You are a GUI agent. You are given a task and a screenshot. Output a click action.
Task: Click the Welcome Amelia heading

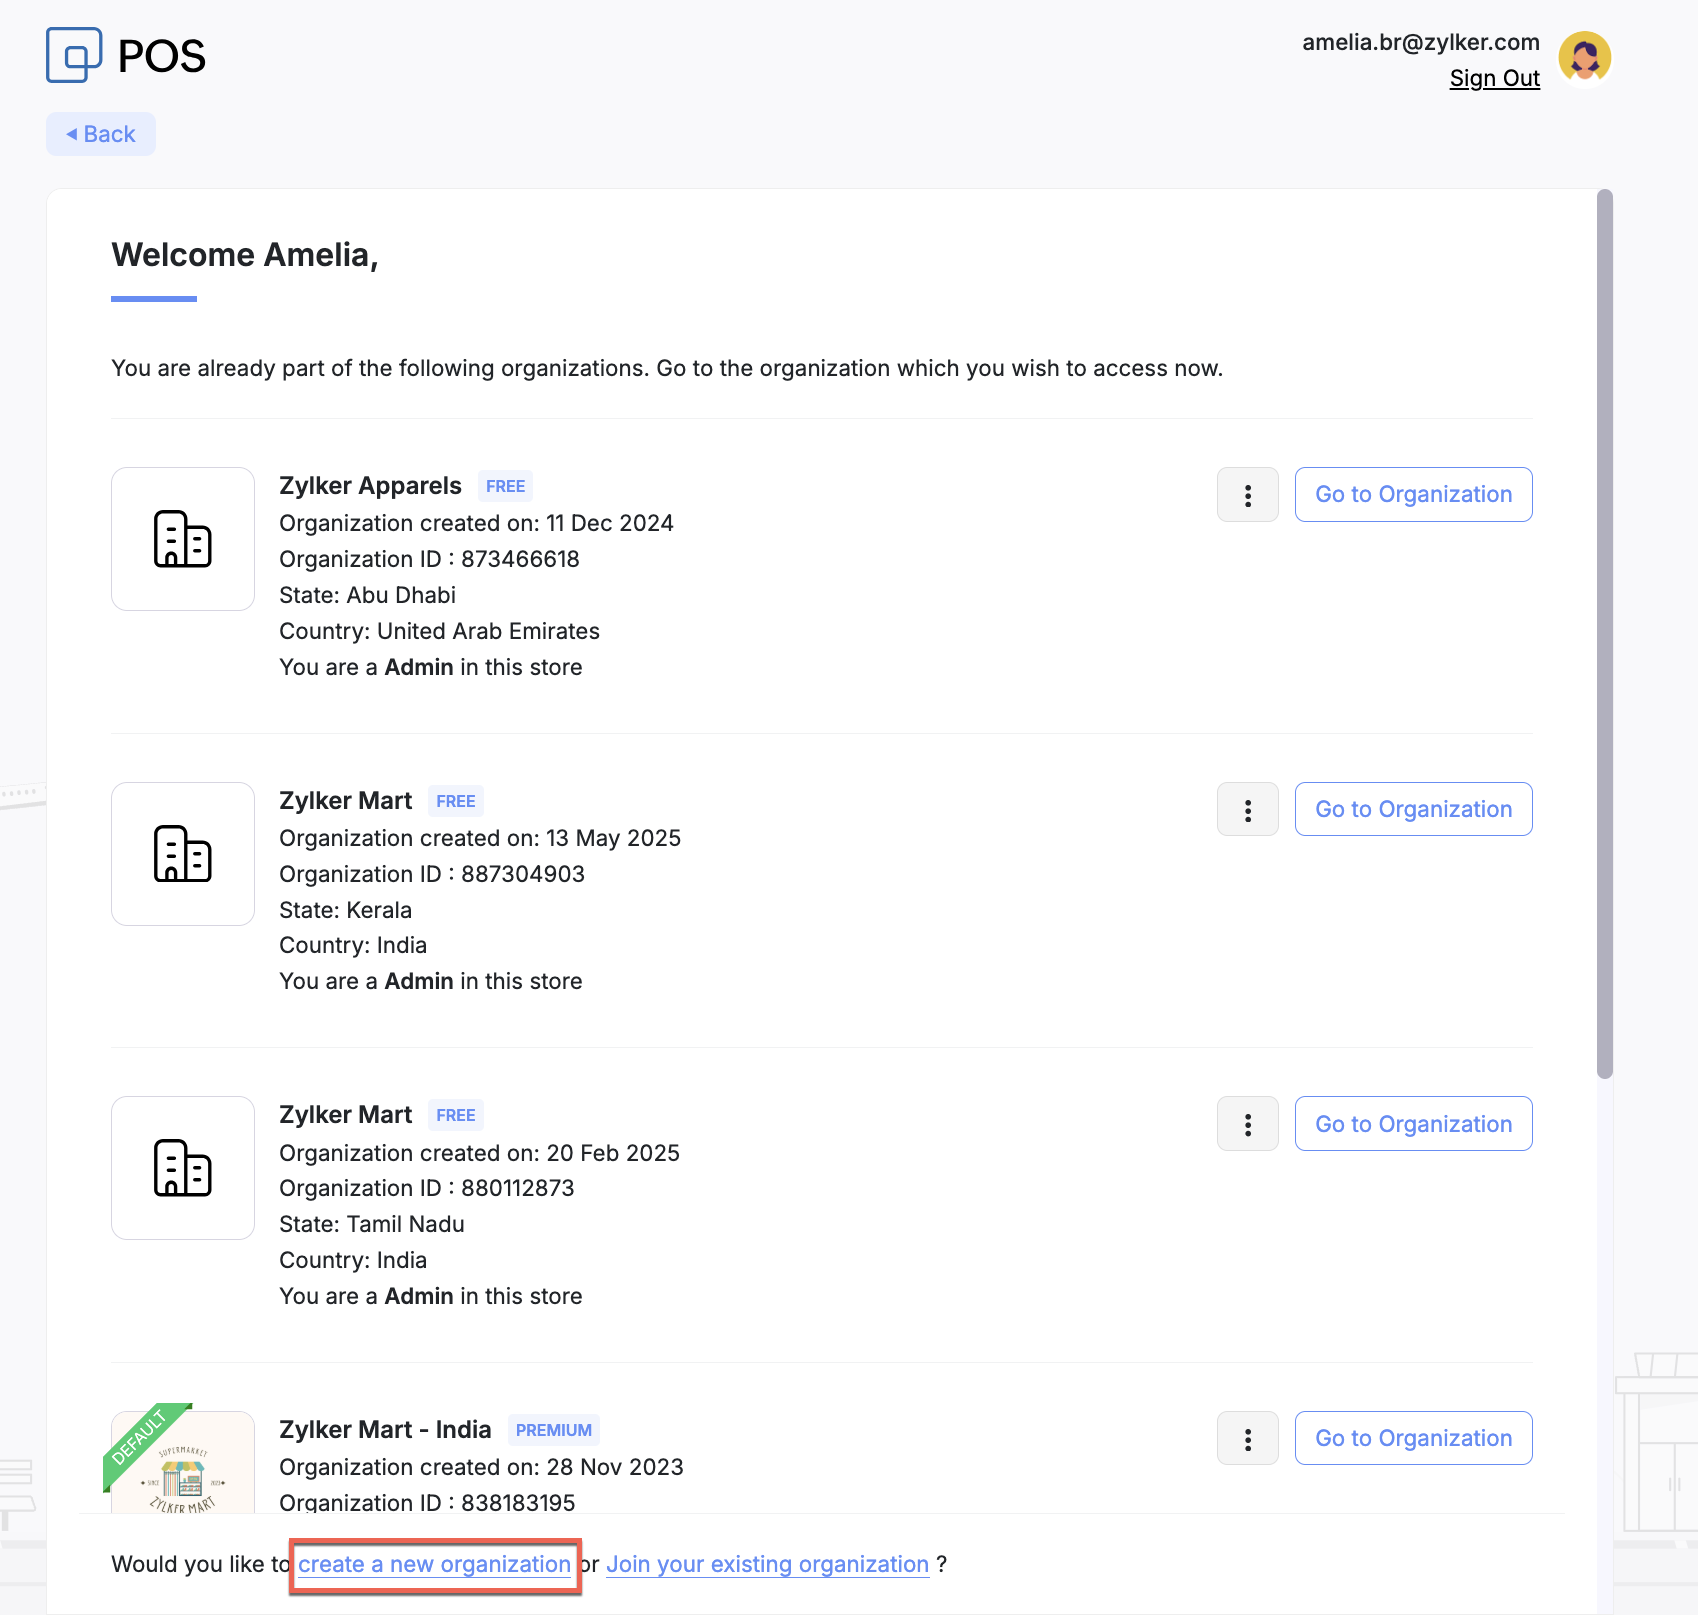click(x=245, y=255)
